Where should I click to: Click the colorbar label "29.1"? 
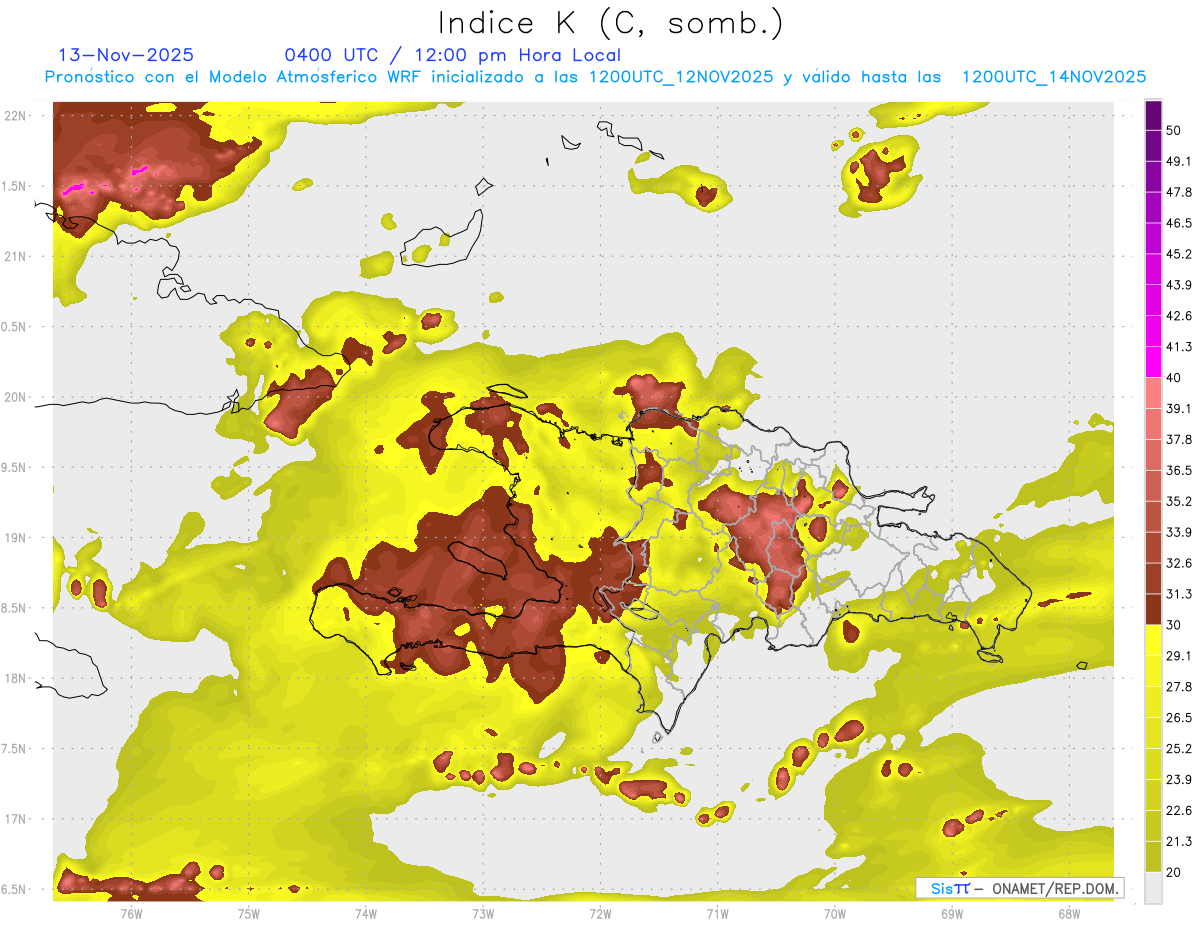[x=1178, y=655]
